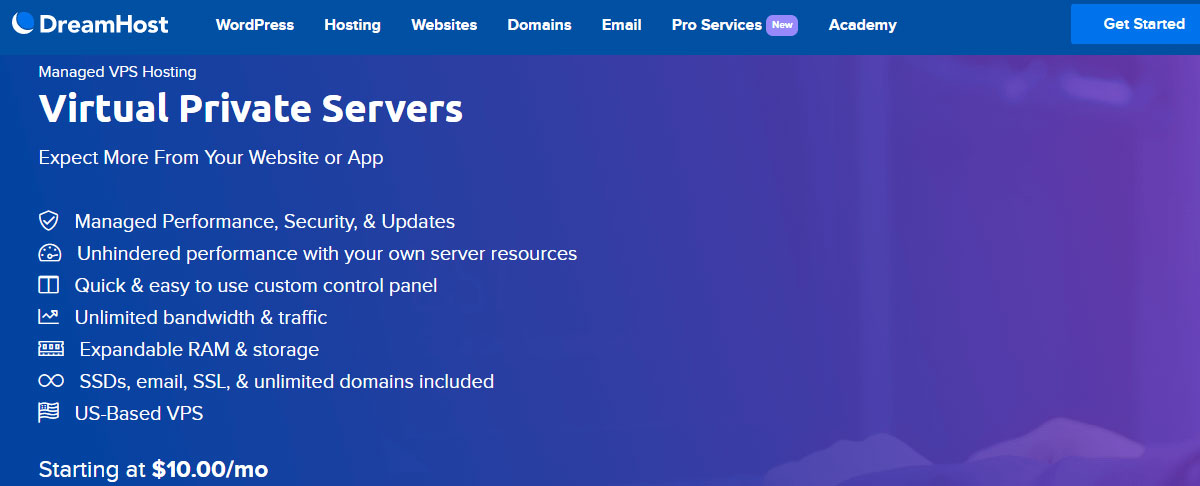The image size is (1200, 486).
Task: Click 'Expandable RAM & storage' text
Action: point(199,349)
